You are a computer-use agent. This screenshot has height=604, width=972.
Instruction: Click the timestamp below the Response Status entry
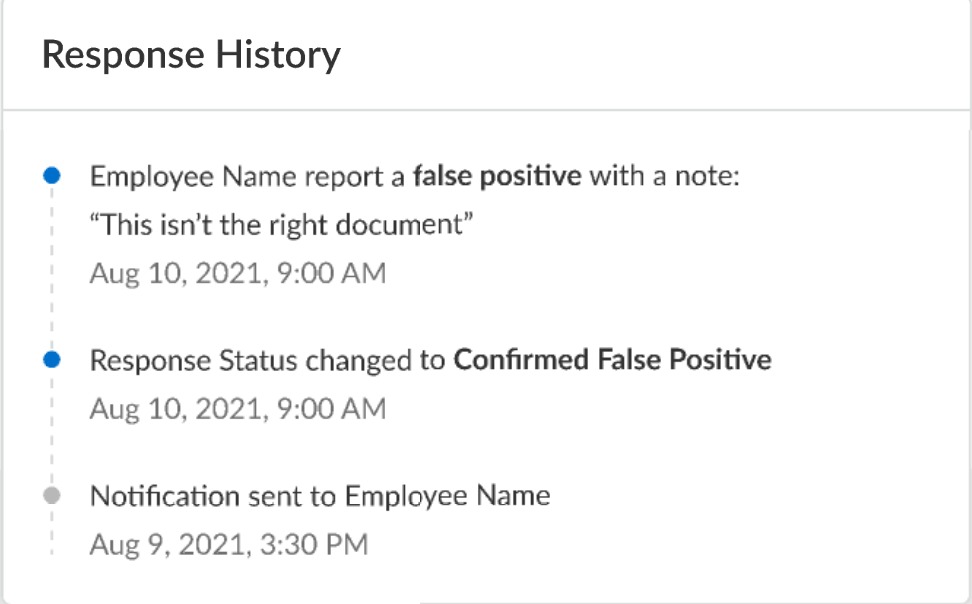click(x=237, y=408)
